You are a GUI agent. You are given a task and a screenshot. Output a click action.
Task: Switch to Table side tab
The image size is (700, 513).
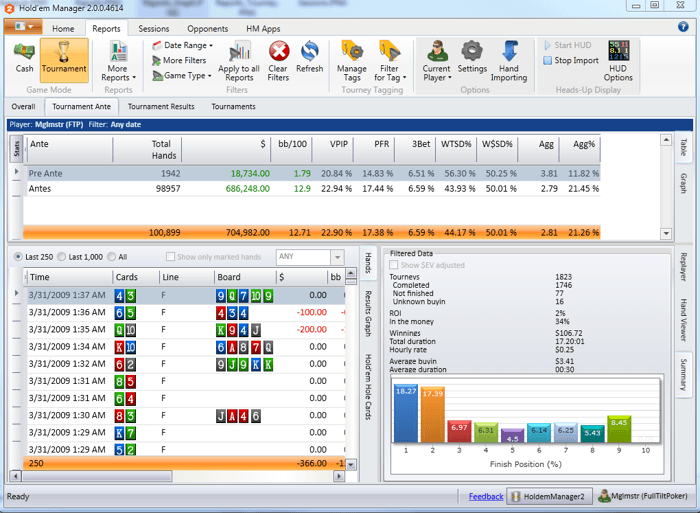[x=683, y=147]
